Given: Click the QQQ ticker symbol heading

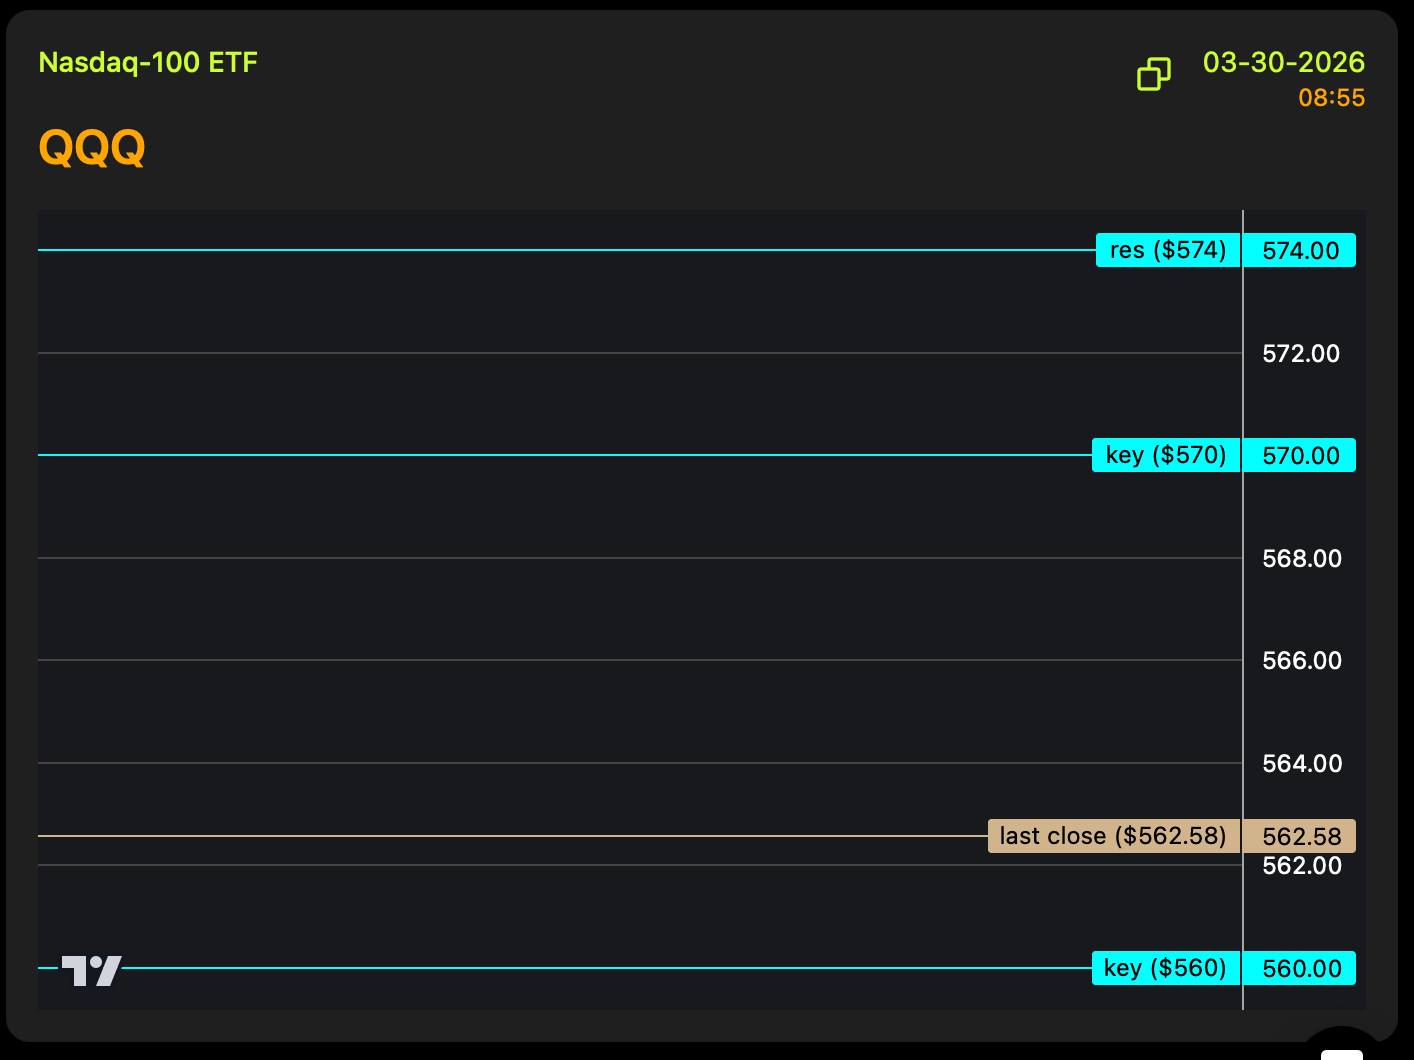Looking at the screenshot, I should 92,148.
